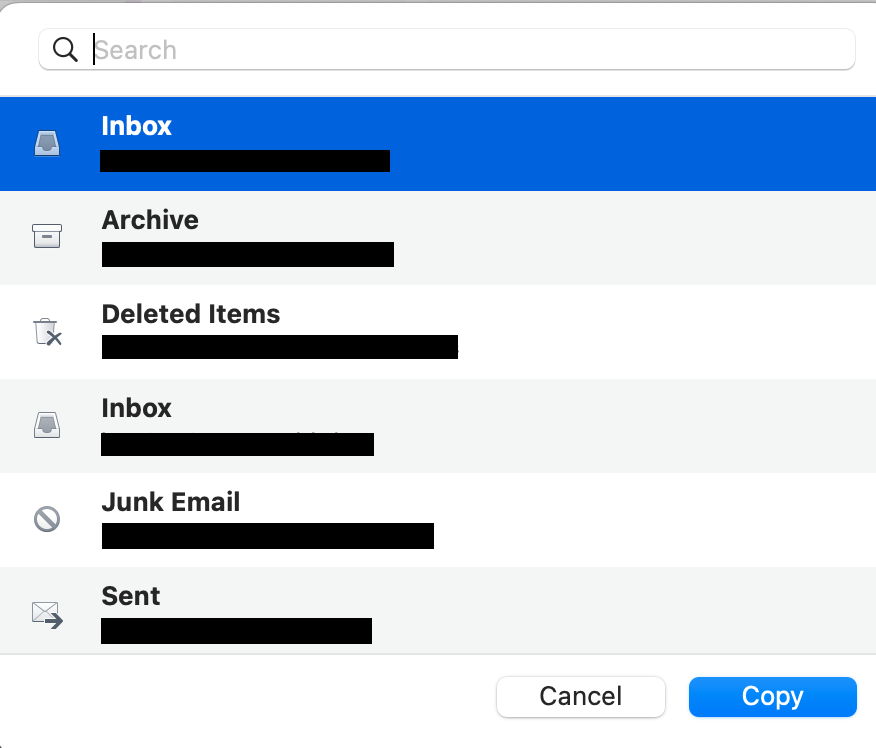The height and width of the screenshot is (748, 876).
Task: Click the magnifying glass search icon
Action: click(x=65, y=50)
